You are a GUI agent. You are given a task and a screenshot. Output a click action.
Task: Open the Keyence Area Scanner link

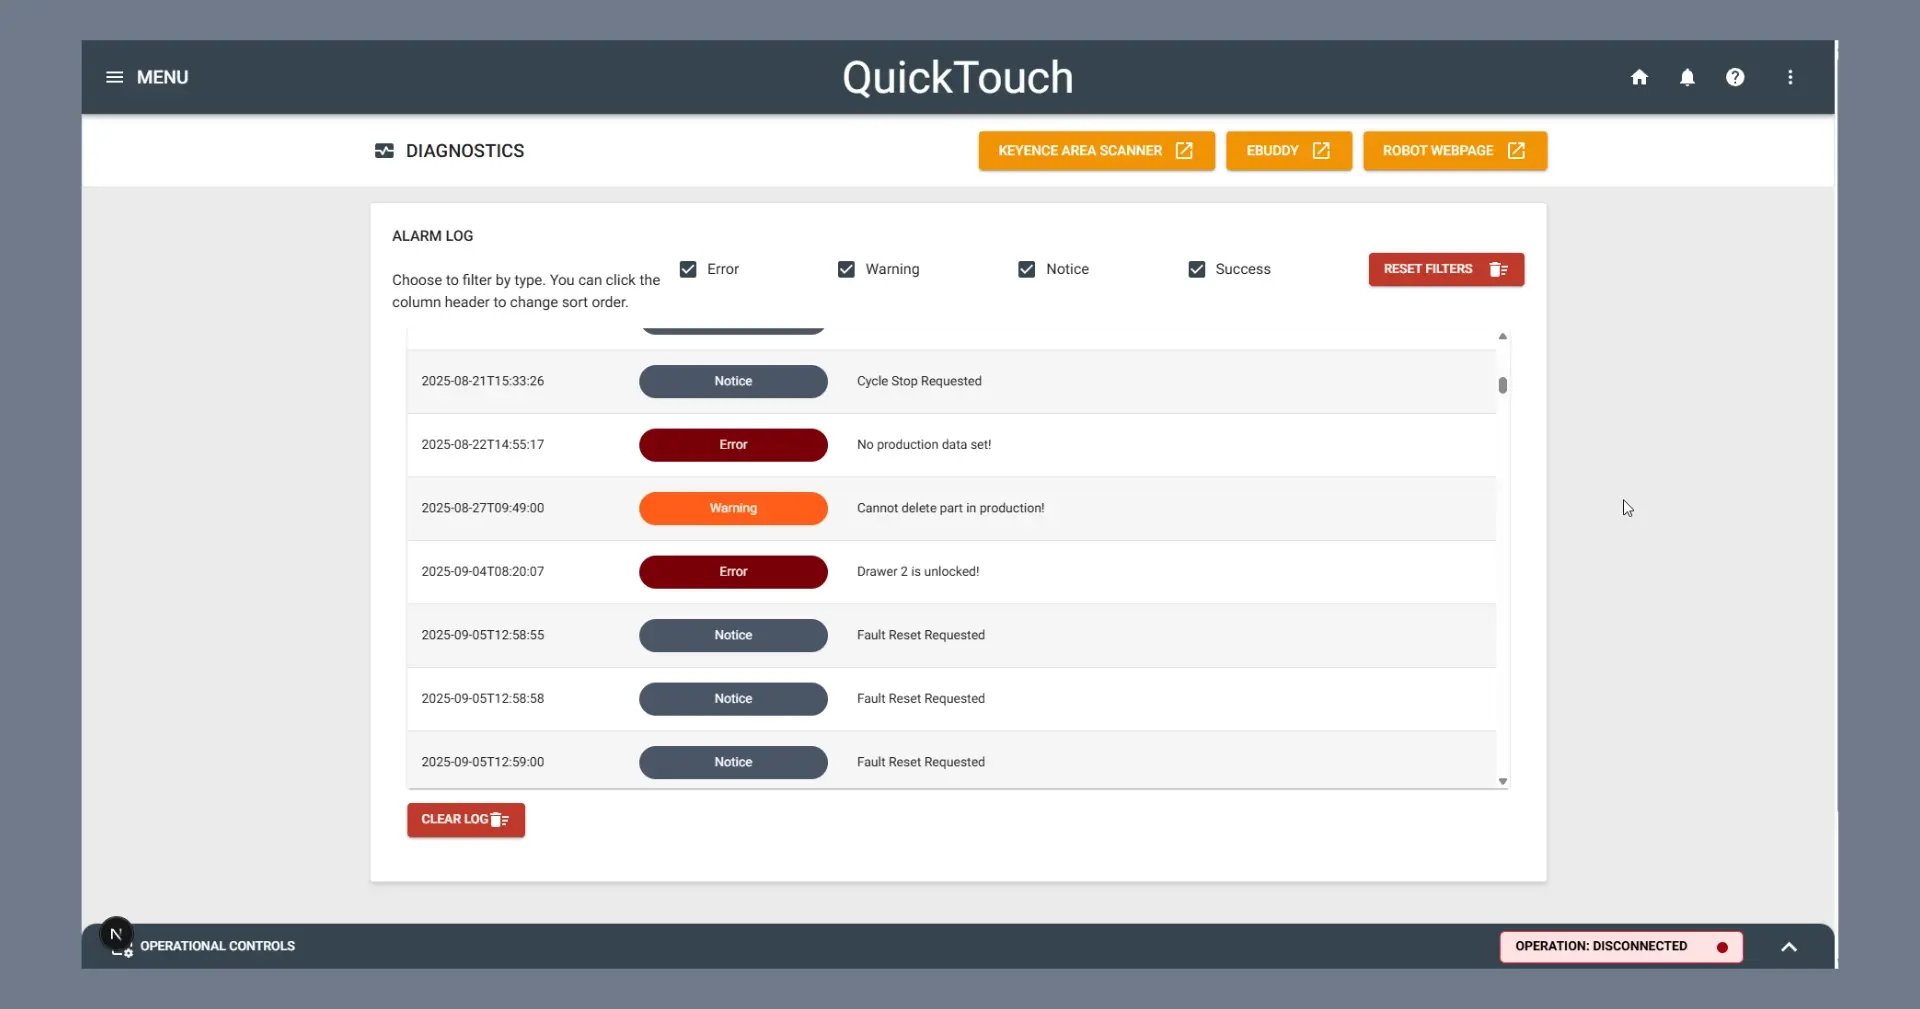coord(1096,151)
